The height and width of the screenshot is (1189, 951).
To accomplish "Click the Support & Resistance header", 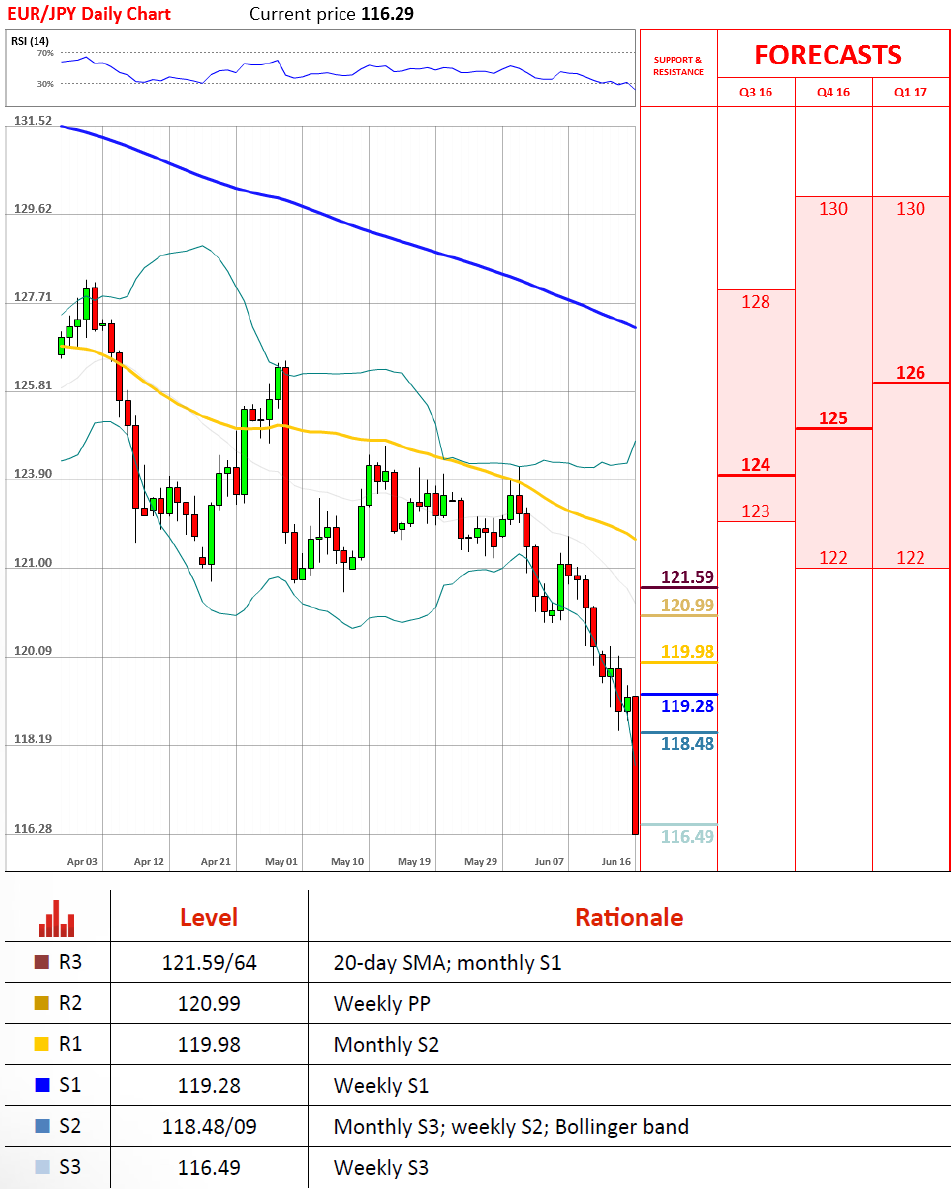I will (678, 66).
